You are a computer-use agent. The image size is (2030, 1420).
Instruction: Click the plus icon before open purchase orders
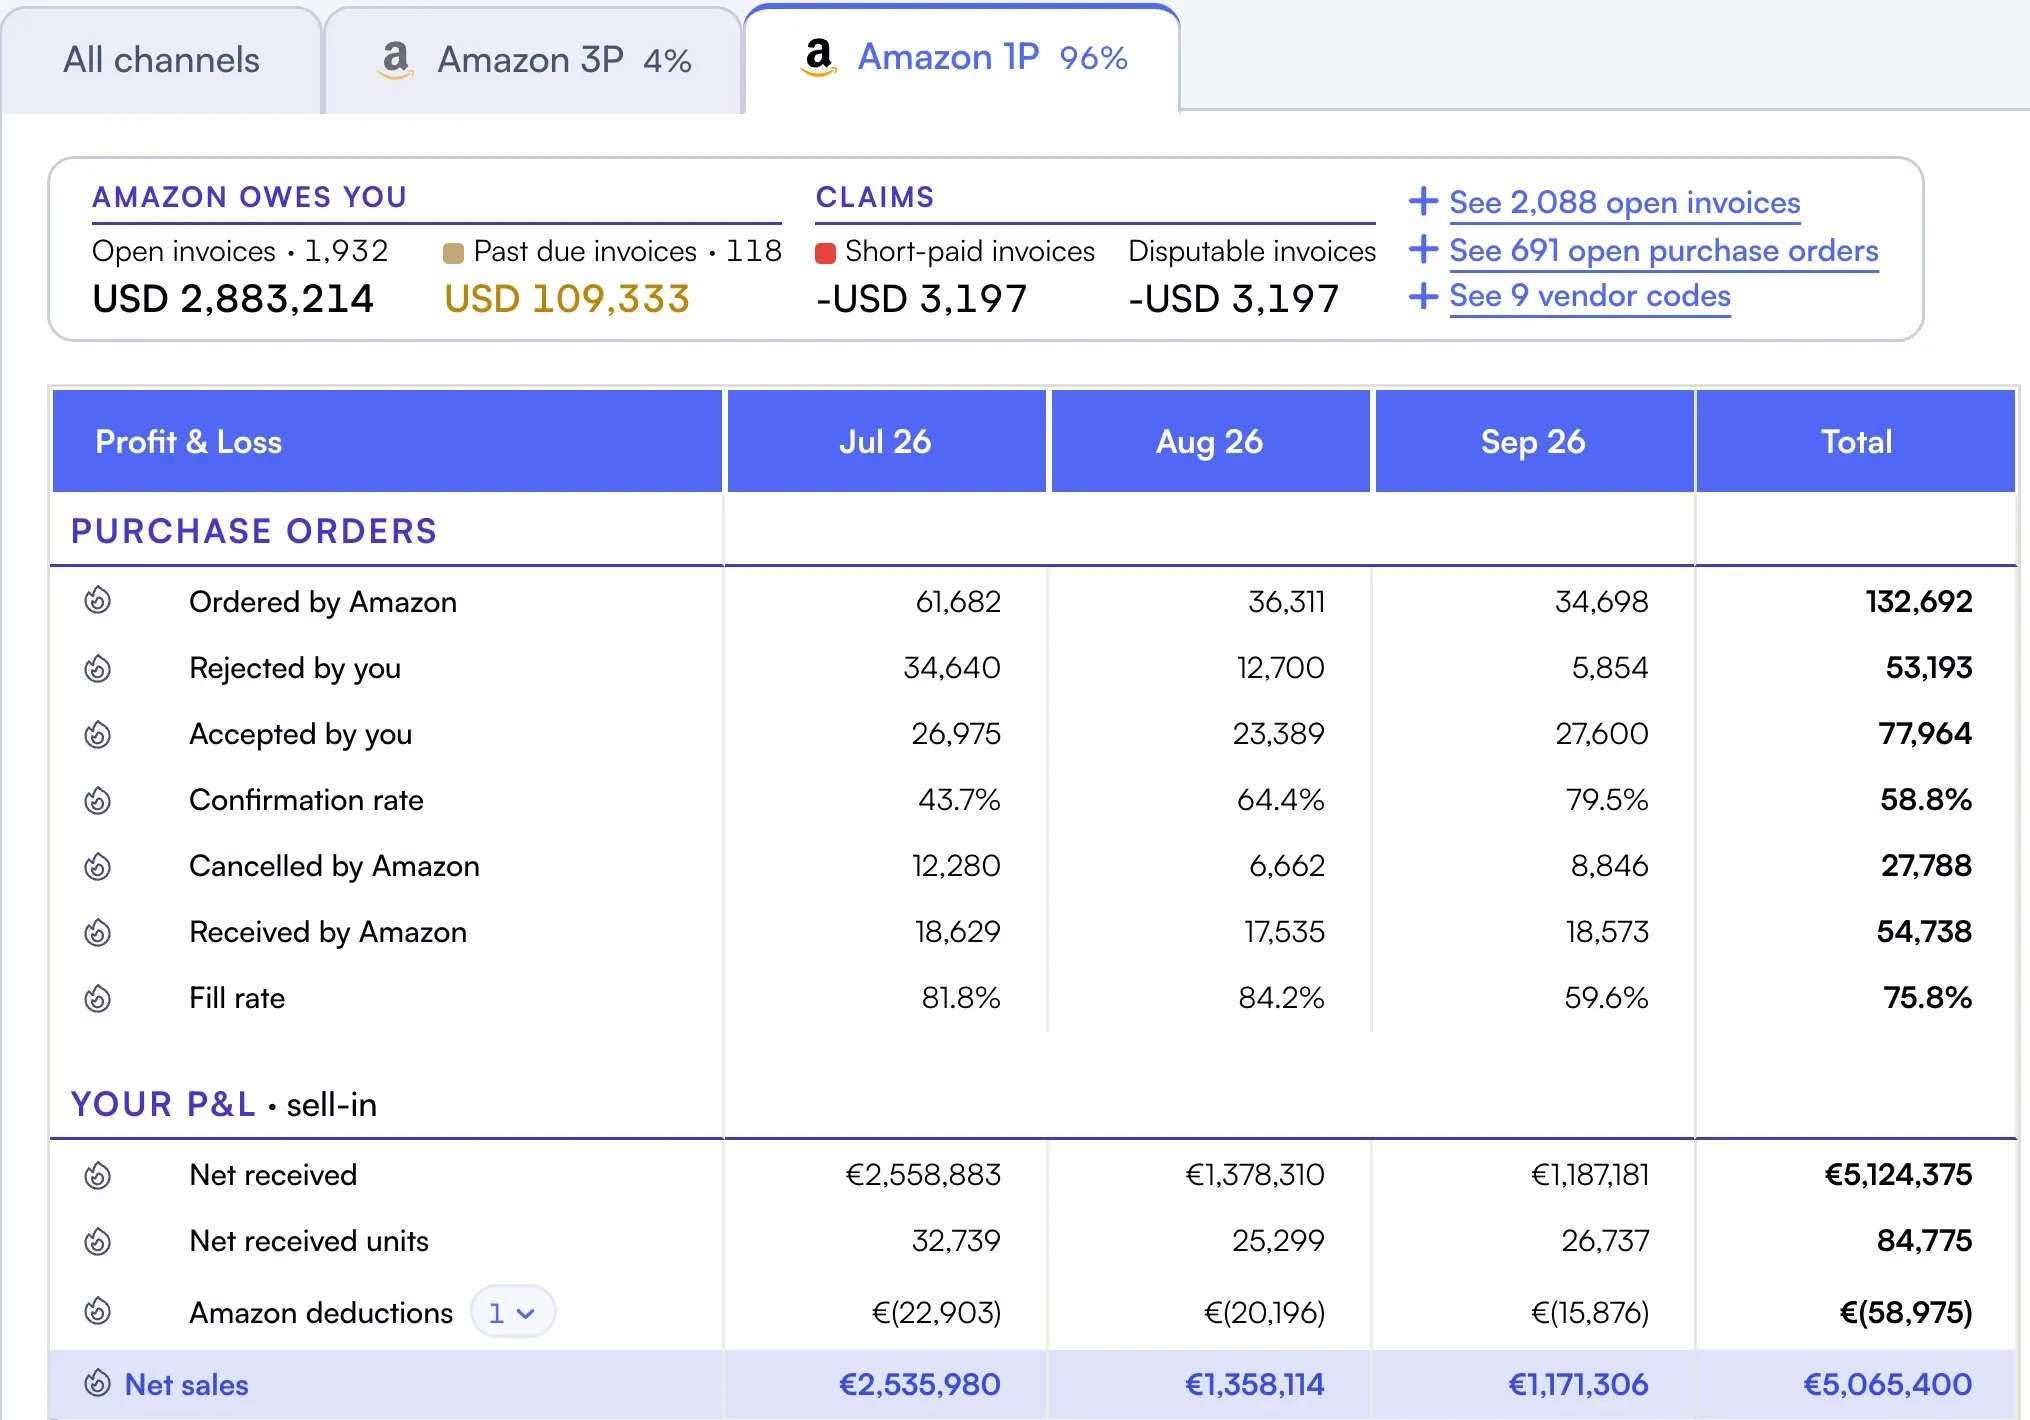coord(1423,249)
